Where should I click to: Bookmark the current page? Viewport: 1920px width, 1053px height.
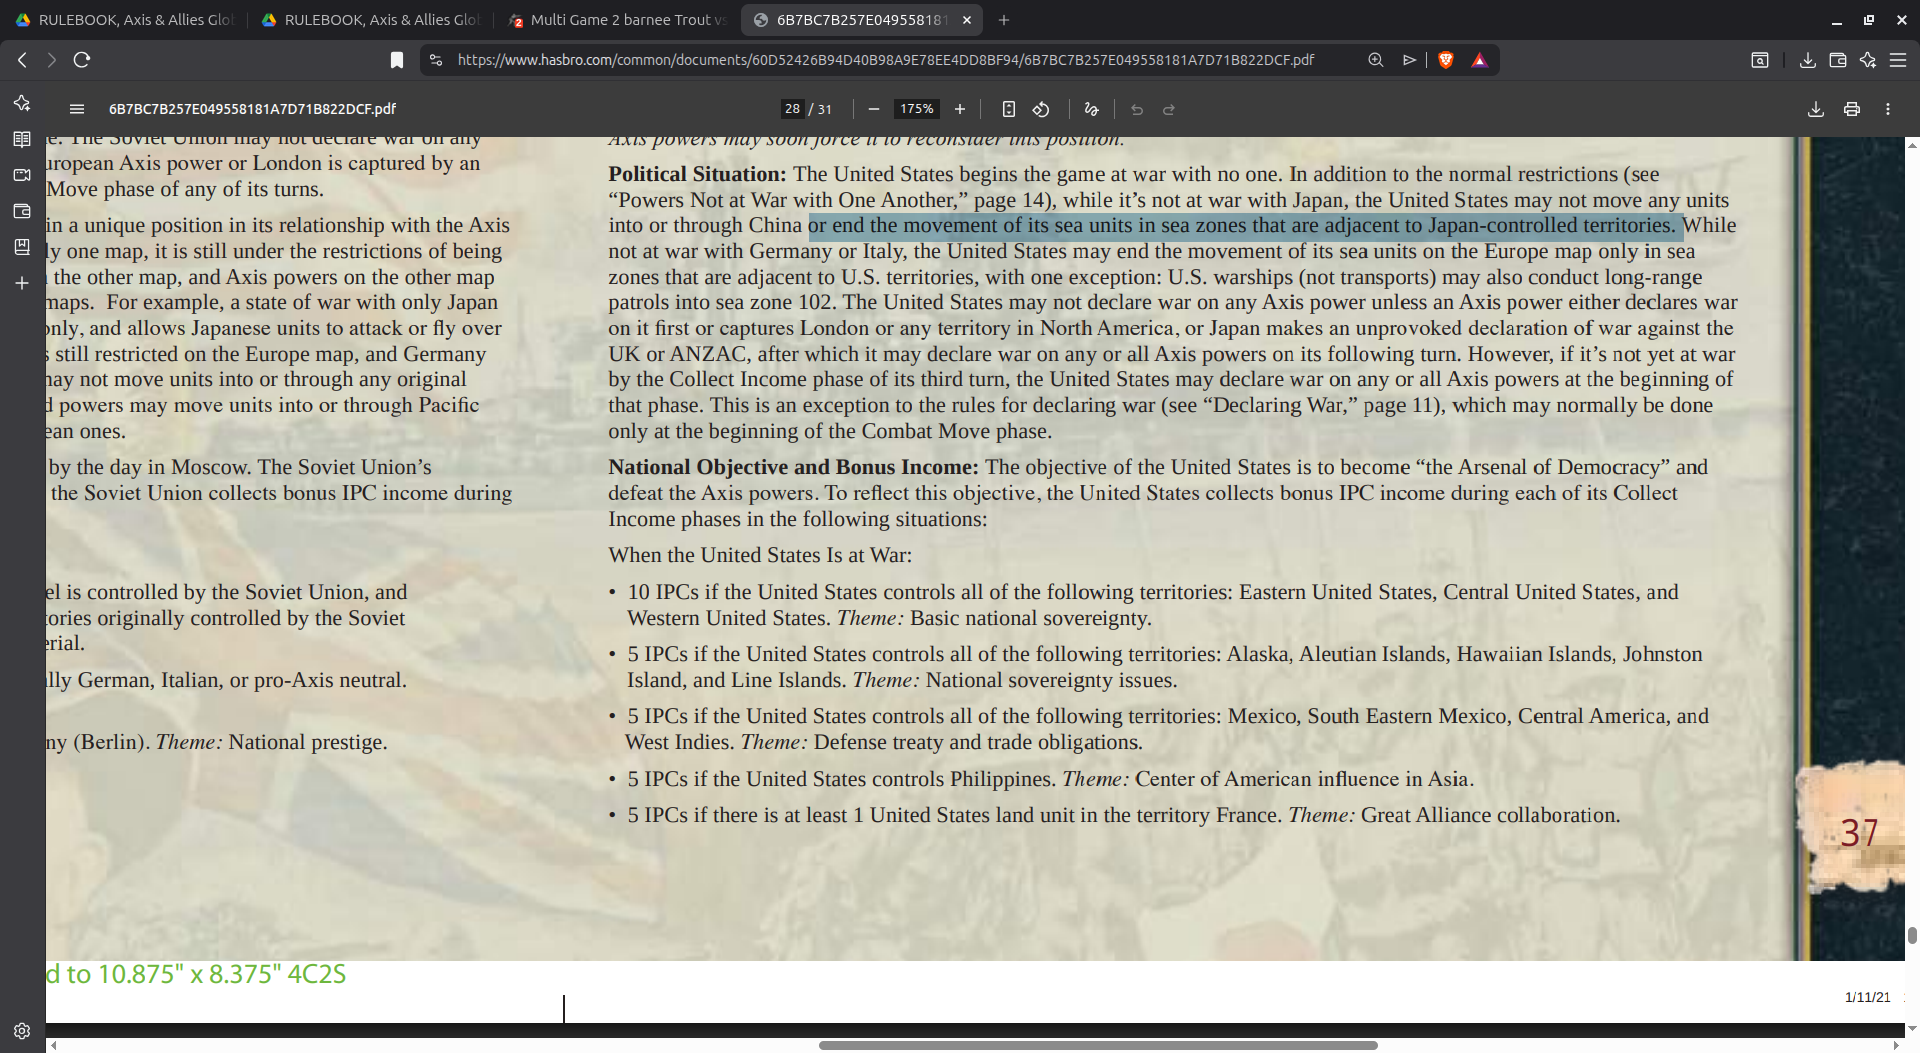tap(396, 60)
